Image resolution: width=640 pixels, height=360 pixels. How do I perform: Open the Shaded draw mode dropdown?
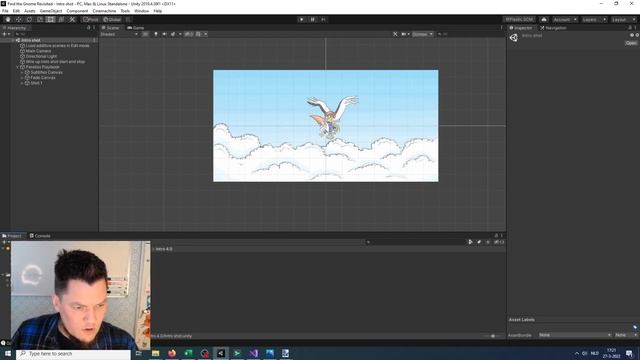click(119, 34)
